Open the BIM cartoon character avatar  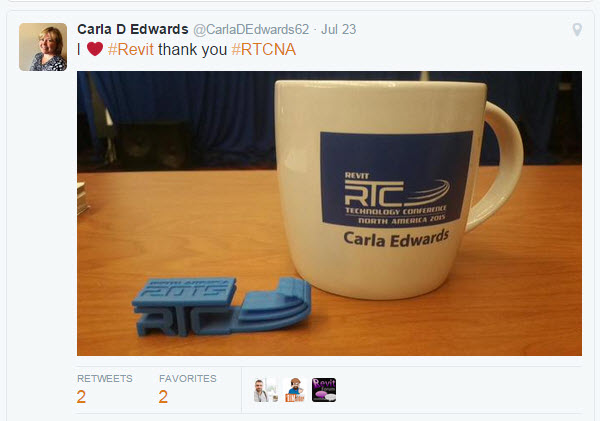[x=295, y=390]
